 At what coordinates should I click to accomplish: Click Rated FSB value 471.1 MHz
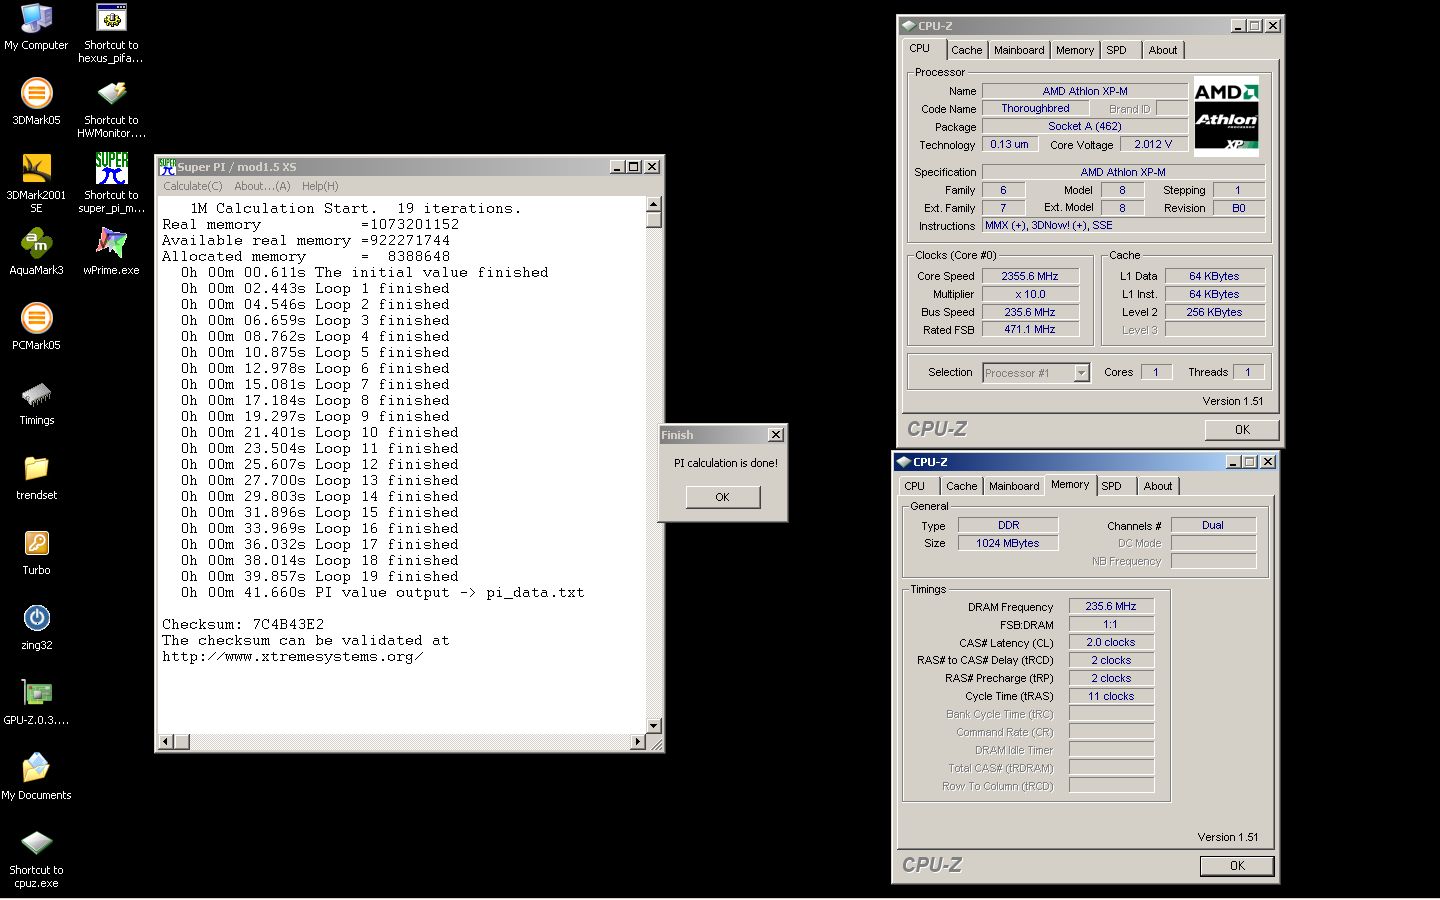(1030, 329)
